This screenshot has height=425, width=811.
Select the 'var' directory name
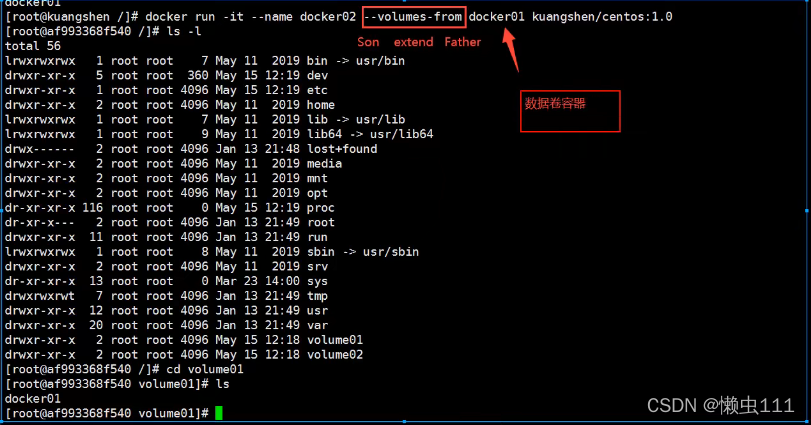click(317, 326)
